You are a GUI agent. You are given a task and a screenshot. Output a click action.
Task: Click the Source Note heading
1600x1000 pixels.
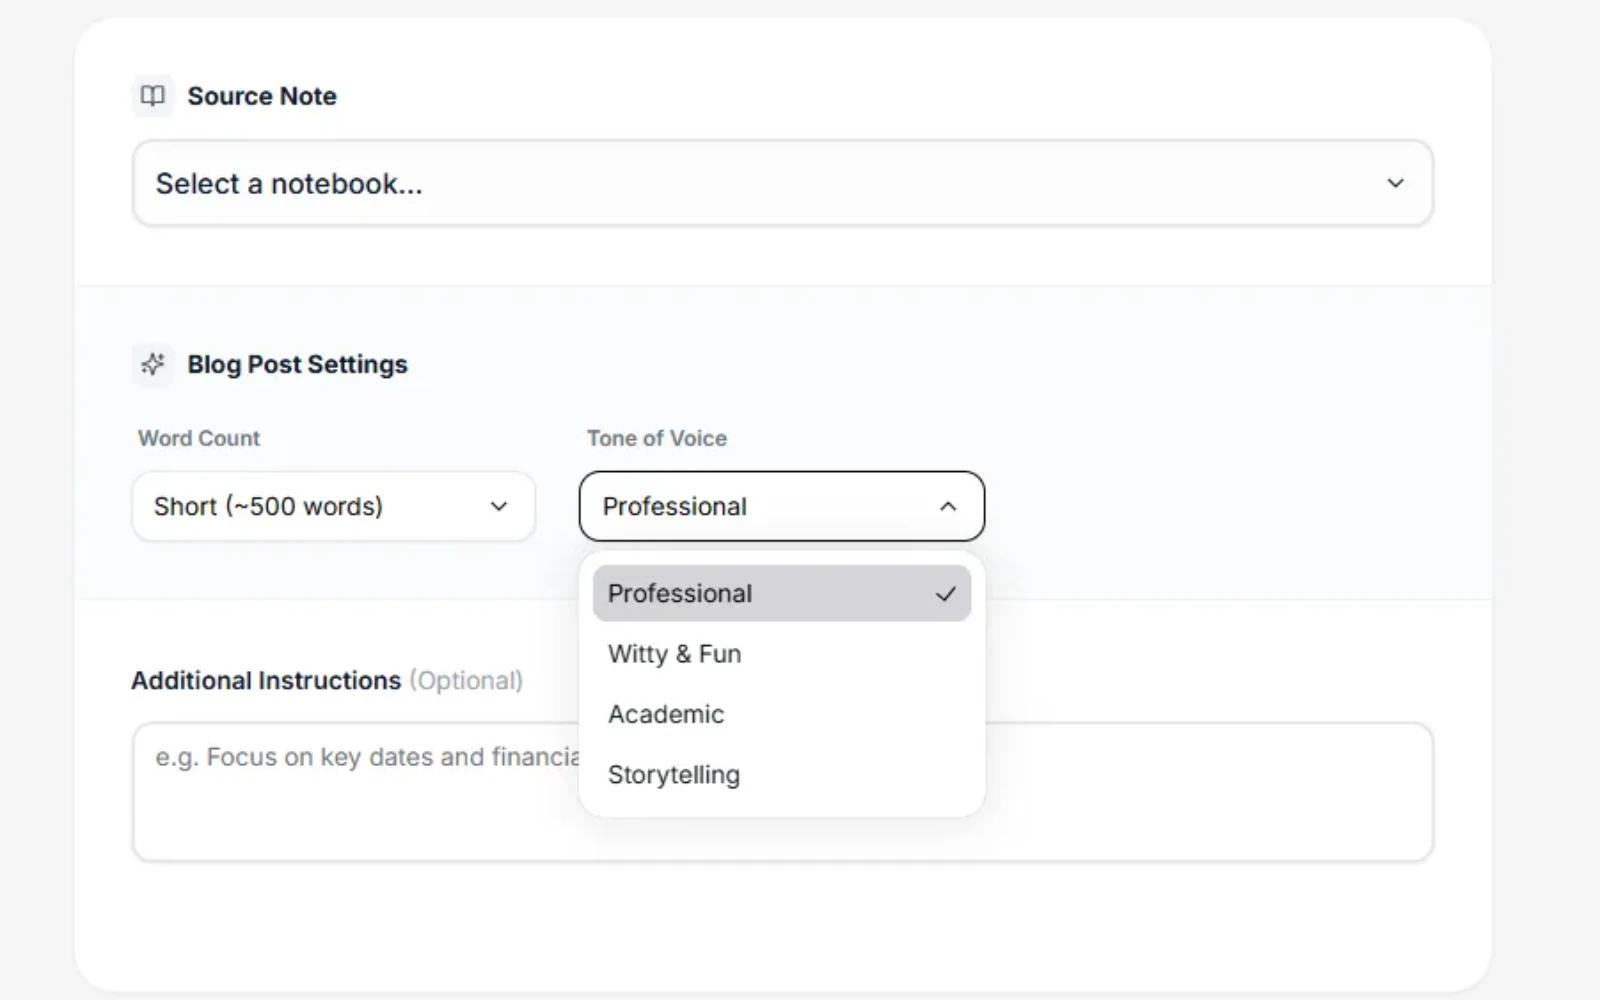[261, 95]
